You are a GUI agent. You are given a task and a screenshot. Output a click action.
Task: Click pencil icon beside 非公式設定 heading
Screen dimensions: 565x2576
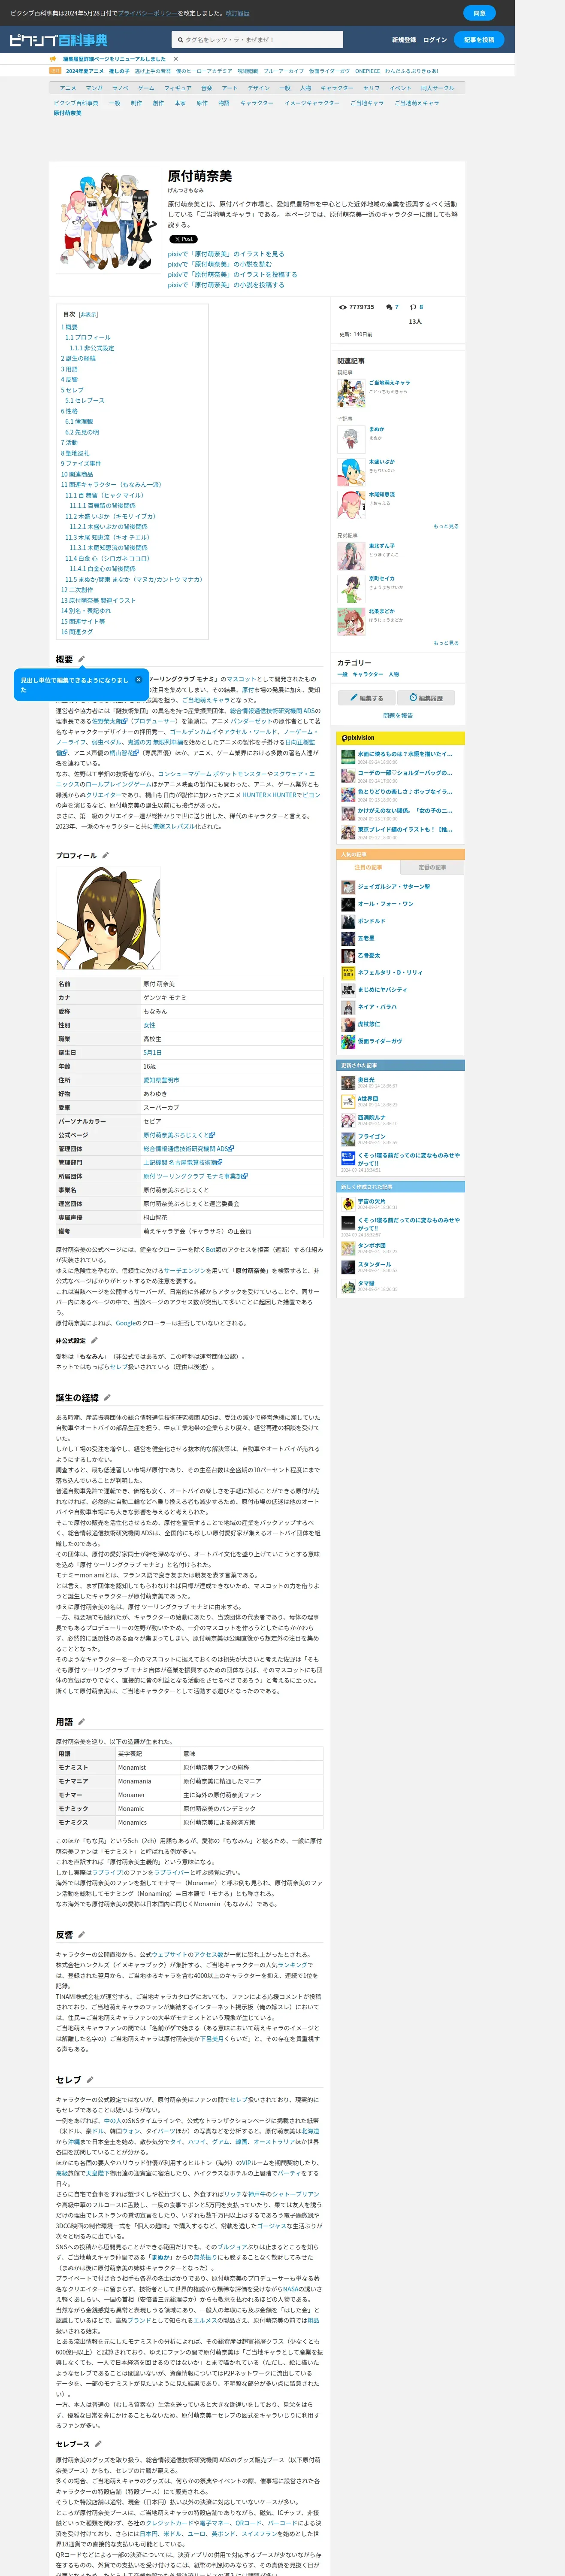(94, 1340)
